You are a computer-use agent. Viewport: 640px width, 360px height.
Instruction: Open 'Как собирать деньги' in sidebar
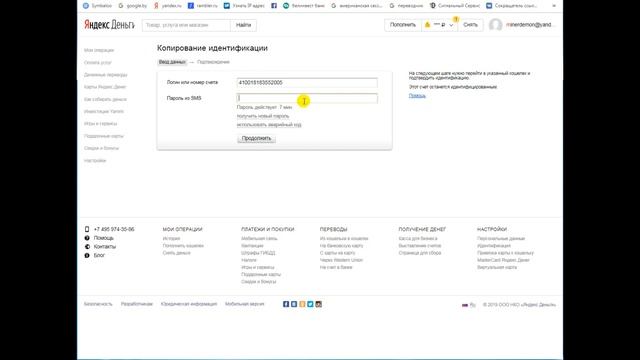coord(105,99)
